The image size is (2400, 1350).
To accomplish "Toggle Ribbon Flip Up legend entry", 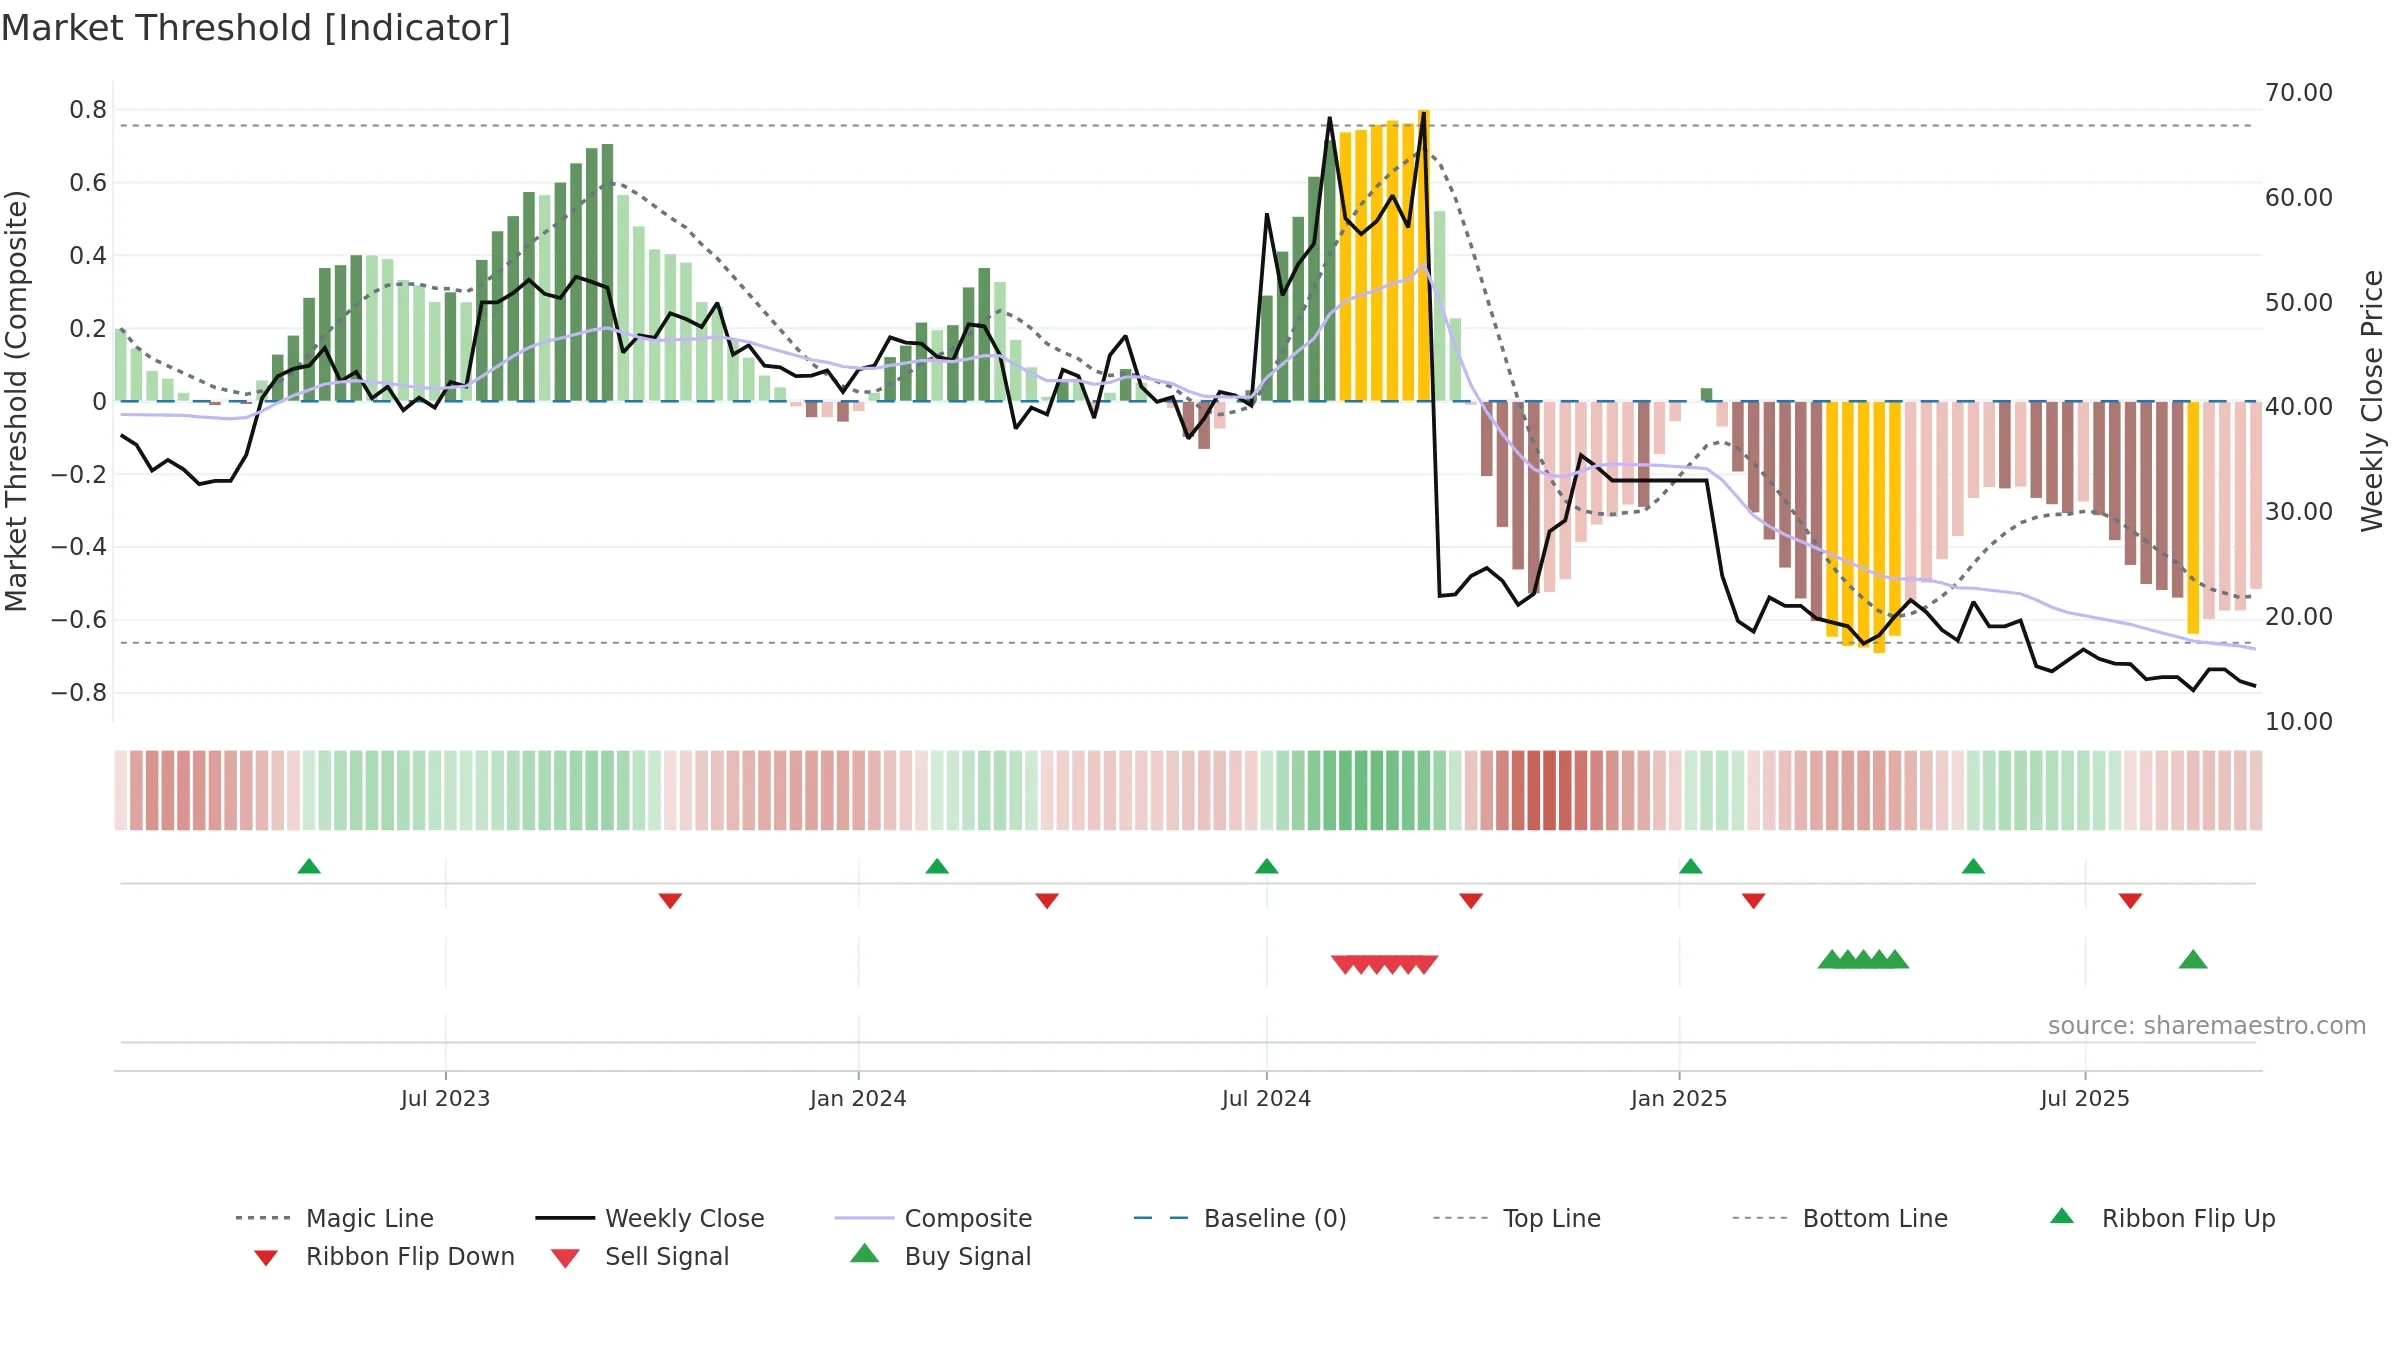I will pos(2162,1218).
